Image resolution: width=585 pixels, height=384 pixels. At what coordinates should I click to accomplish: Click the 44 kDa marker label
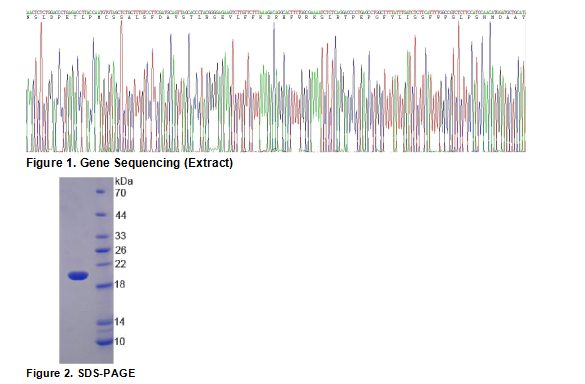[x=121, y=215]
